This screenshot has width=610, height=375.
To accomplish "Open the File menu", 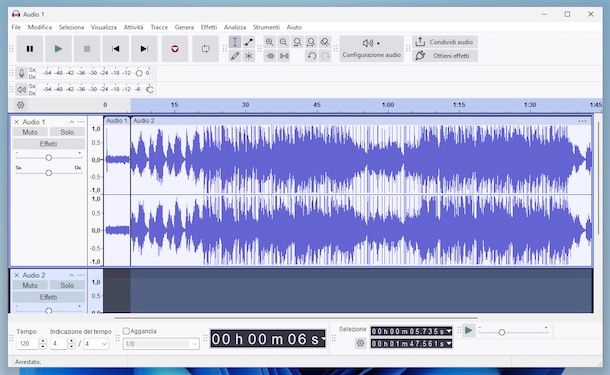I will pos(16,27).
